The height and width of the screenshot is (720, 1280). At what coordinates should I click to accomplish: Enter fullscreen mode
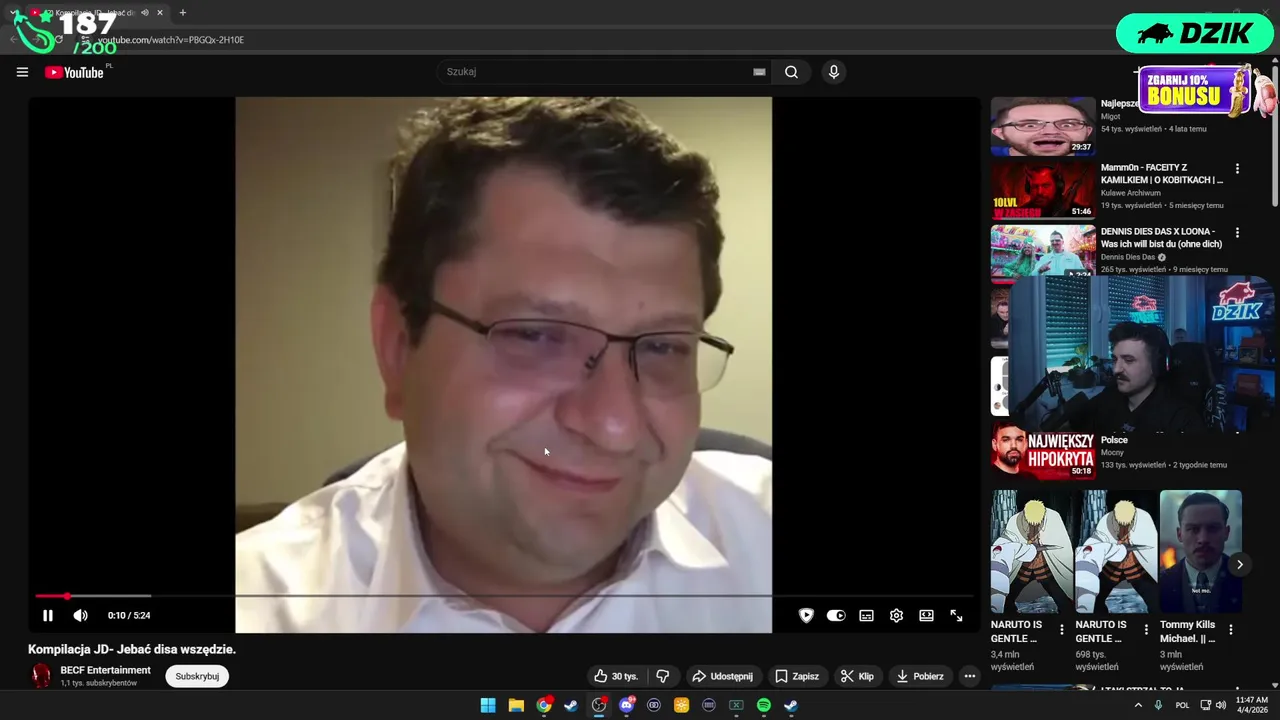(956, 616)
